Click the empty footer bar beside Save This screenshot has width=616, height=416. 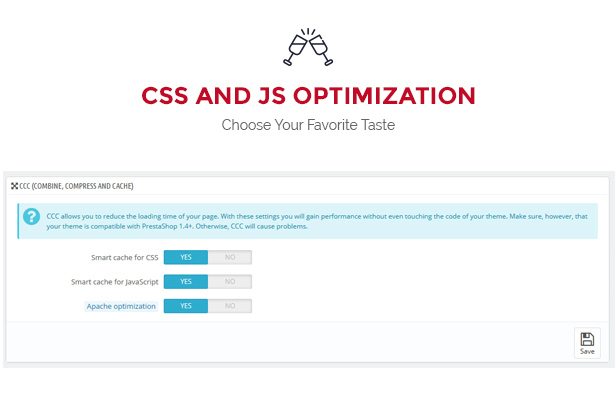(x=290, y=342)
